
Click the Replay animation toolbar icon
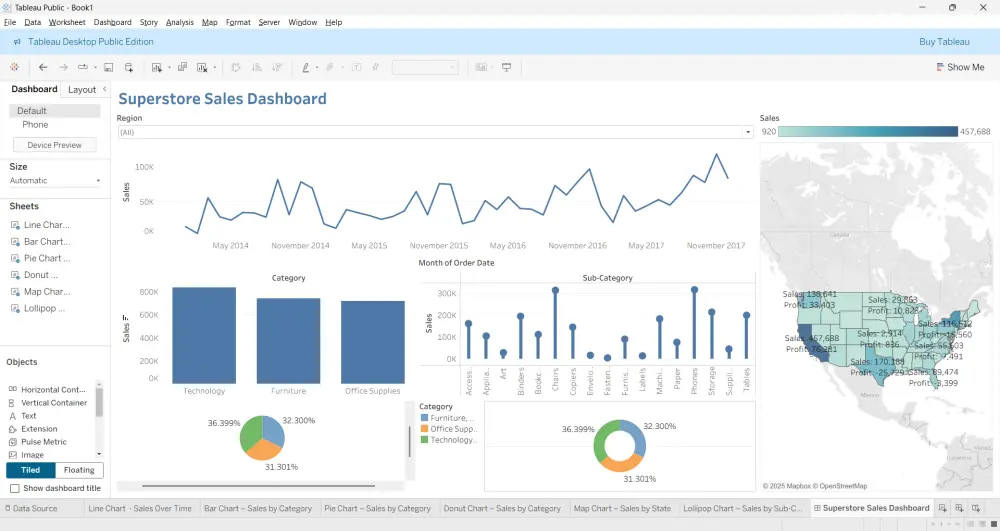(x=83, y=67)
